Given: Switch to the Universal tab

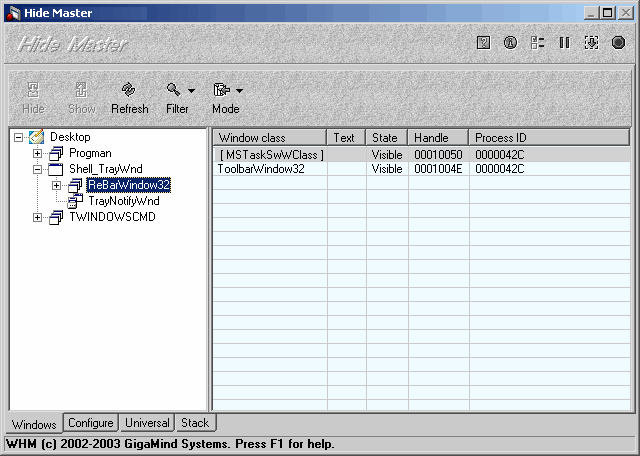Looking at the screenshot, I should (147, 423).
